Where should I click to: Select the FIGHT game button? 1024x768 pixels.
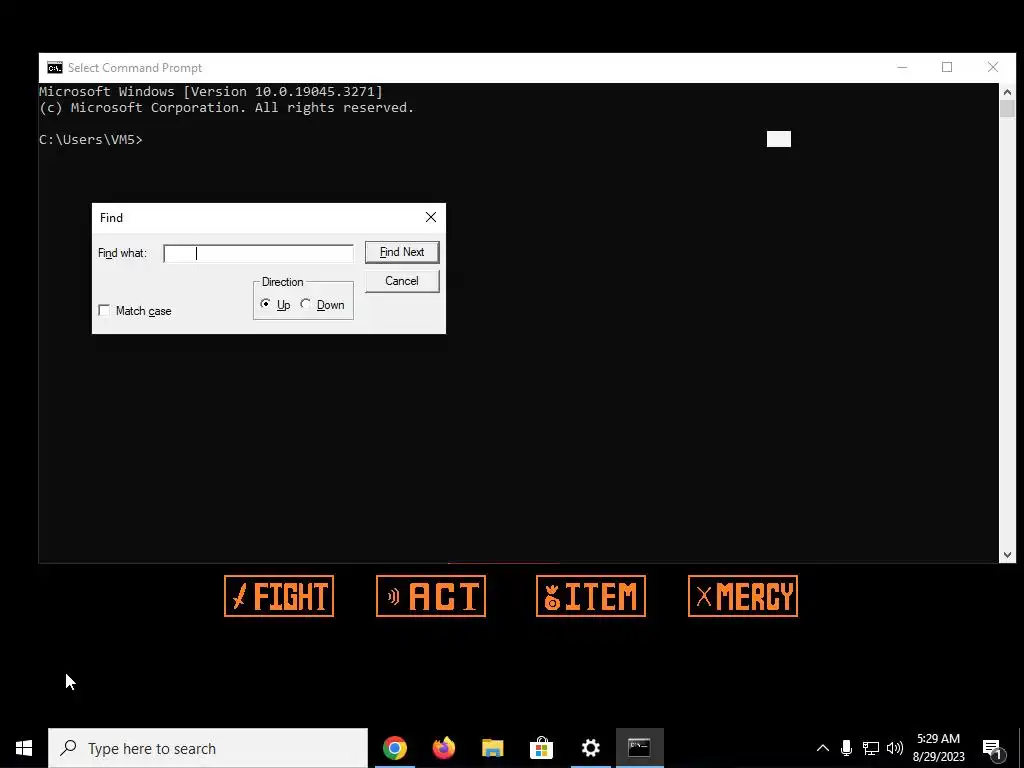279,596
